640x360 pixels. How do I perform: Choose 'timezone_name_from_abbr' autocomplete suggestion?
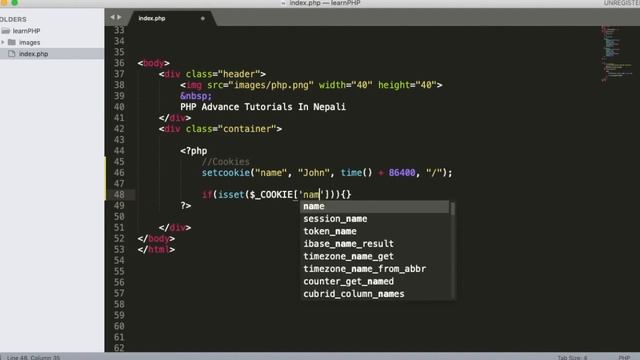click(x=375, y=269)
